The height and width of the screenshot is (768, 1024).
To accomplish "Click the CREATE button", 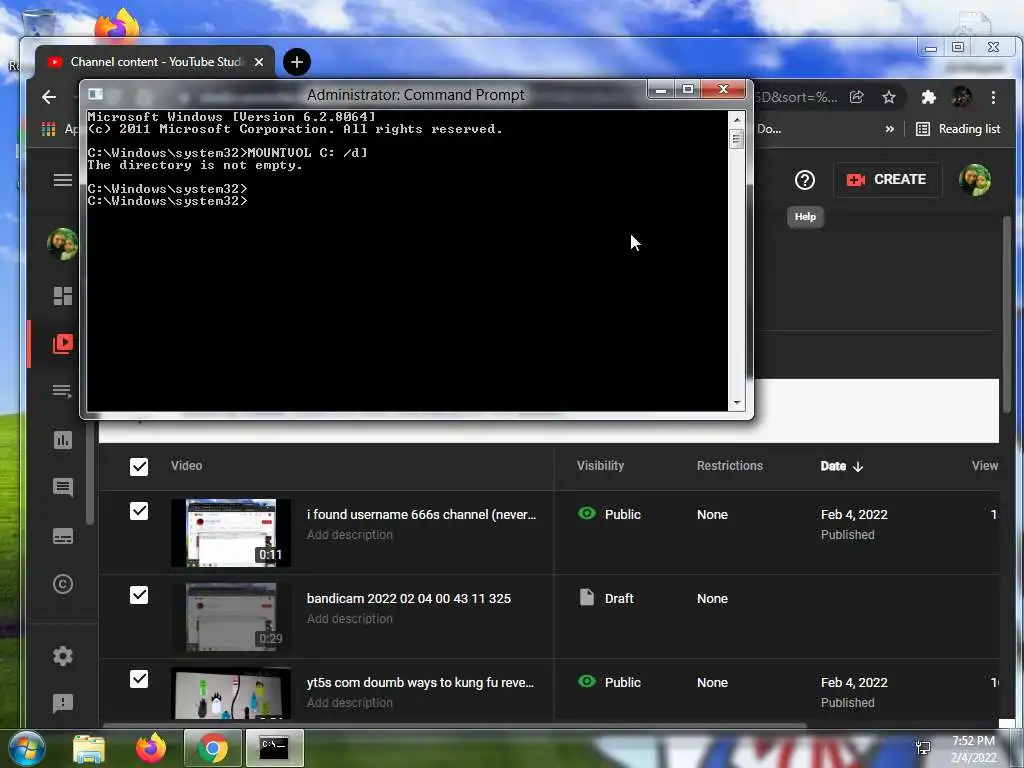I will point(887,180).
